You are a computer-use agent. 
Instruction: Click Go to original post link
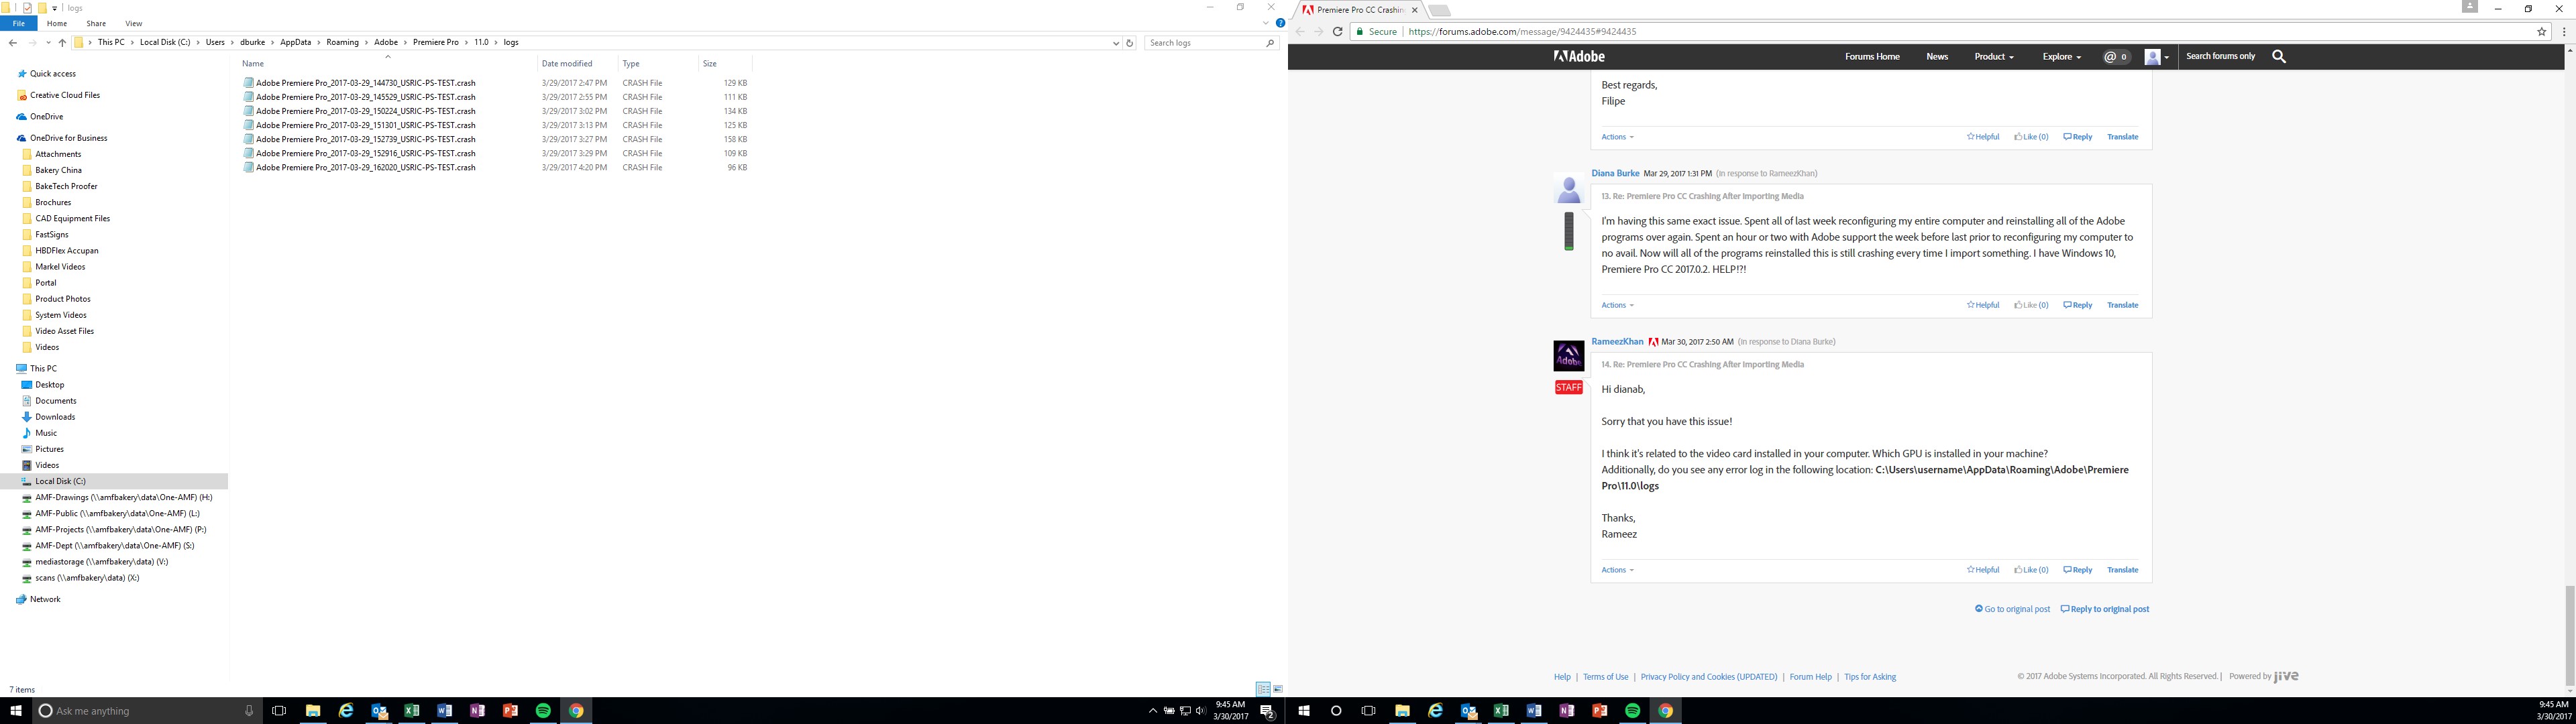pos(2012,609)
